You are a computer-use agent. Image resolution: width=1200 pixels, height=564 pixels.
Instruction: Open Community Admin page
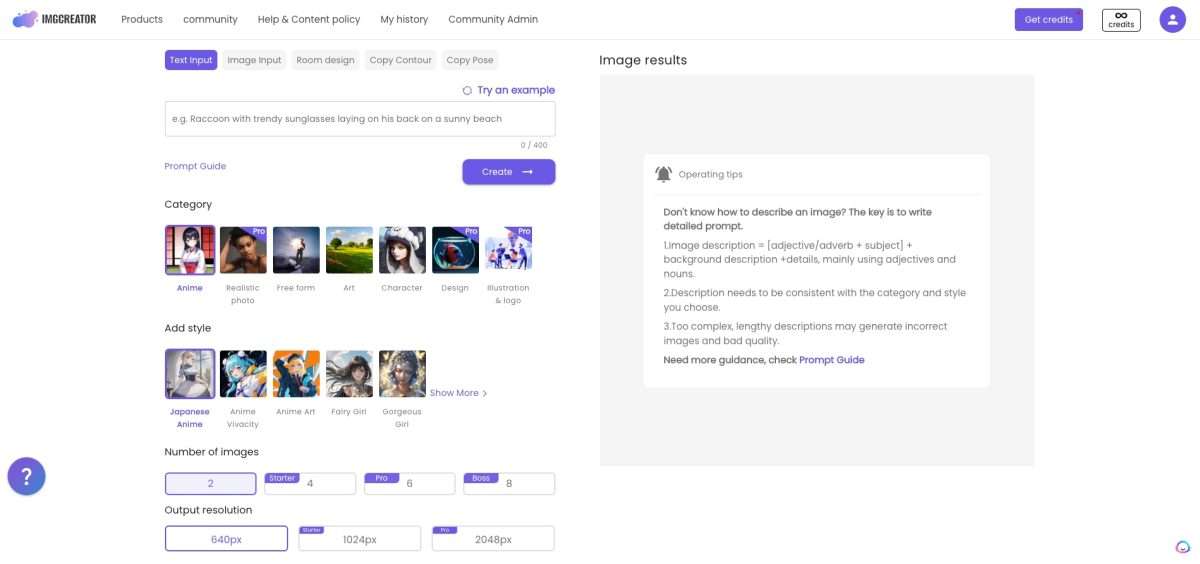click(493, 19)
